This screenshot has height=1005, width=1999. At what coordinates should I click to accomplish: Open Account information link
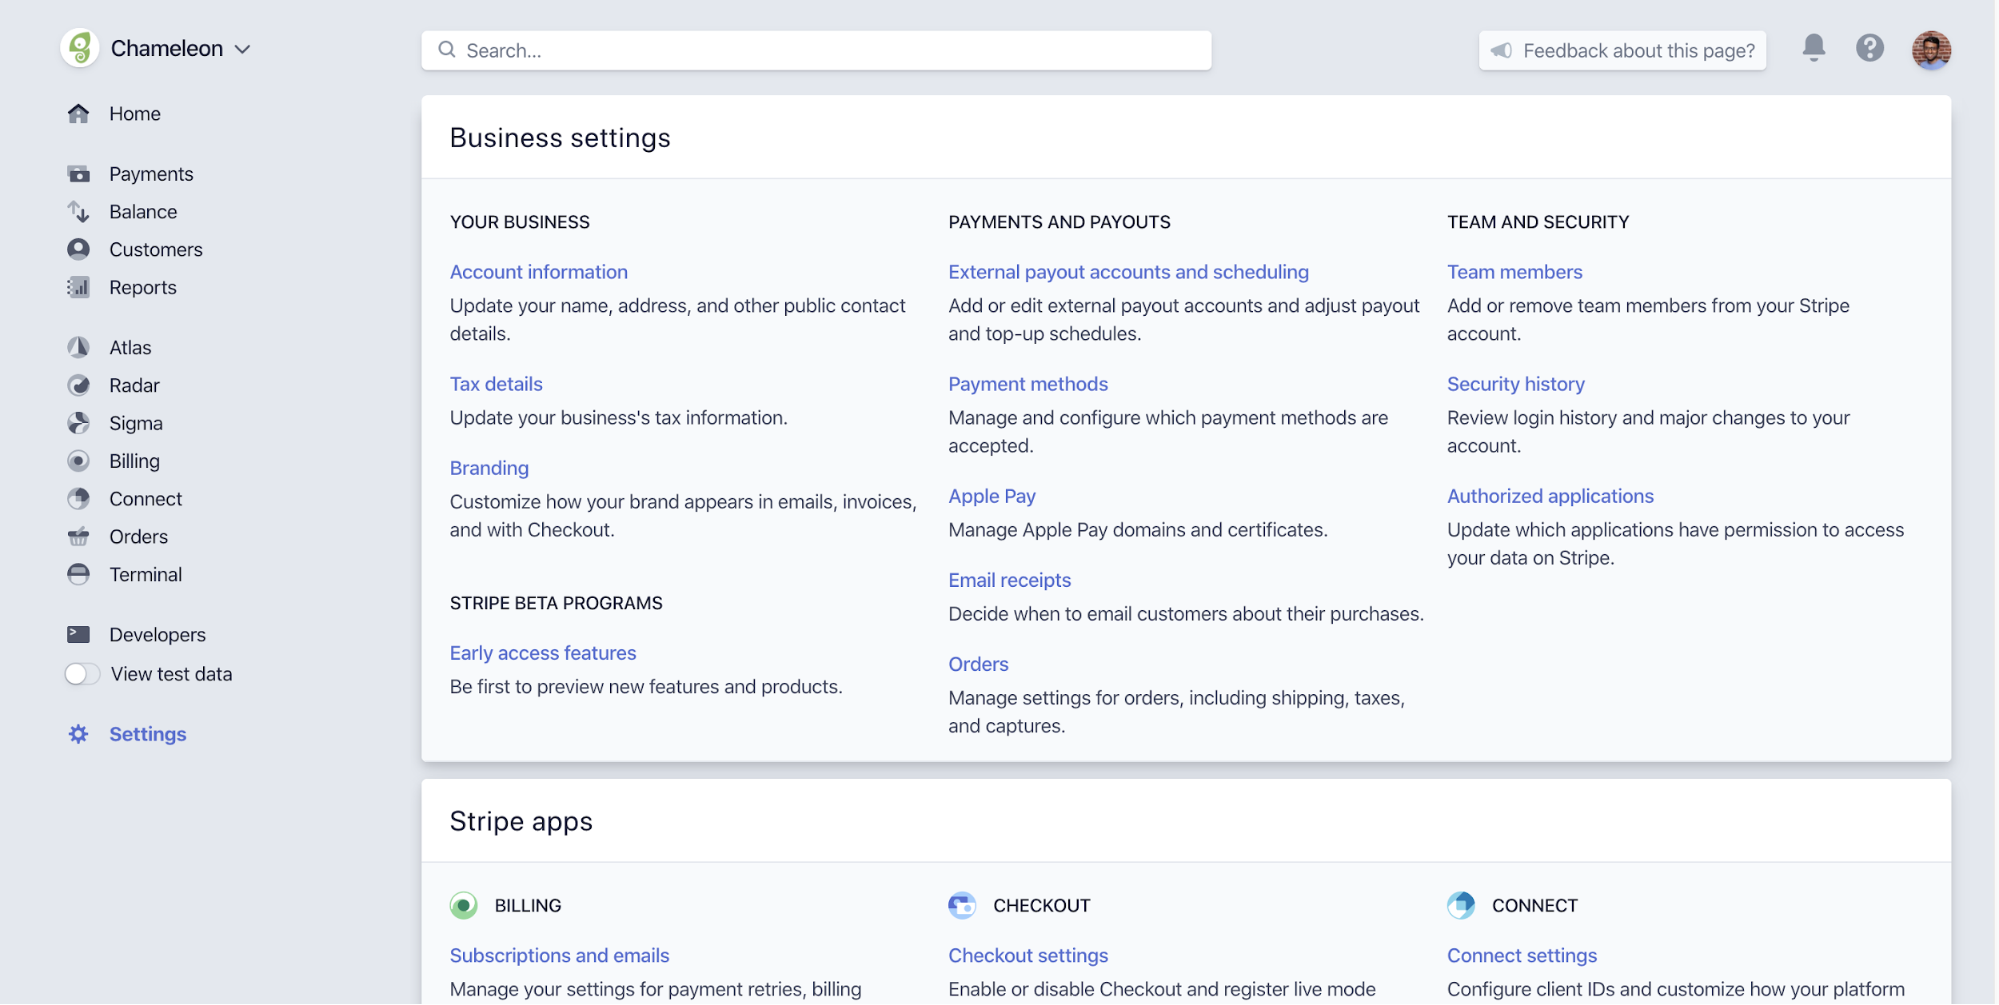[539, 272]
